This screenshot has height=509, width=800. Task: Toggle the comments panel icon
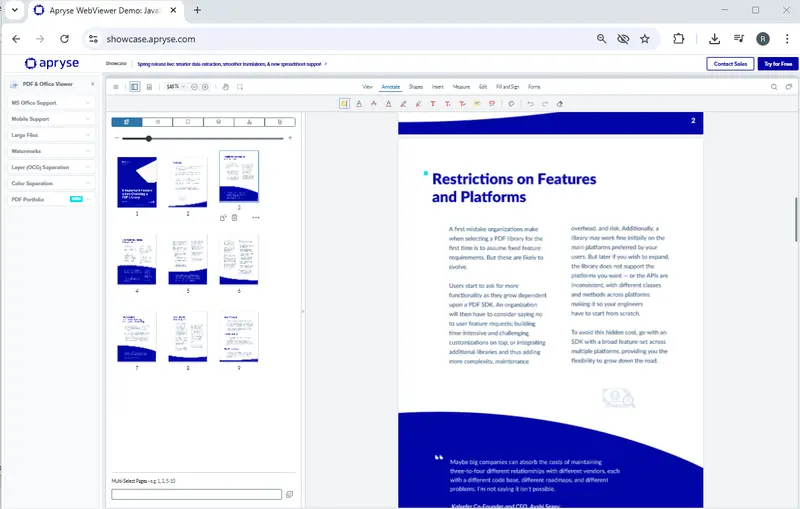coord(789,87)
